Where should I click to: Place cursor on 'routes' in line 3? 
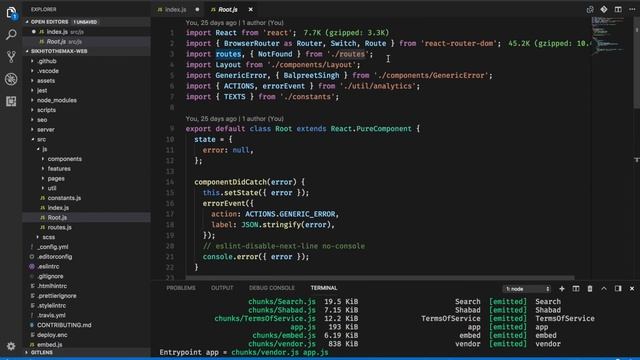[x=228, y=54]
